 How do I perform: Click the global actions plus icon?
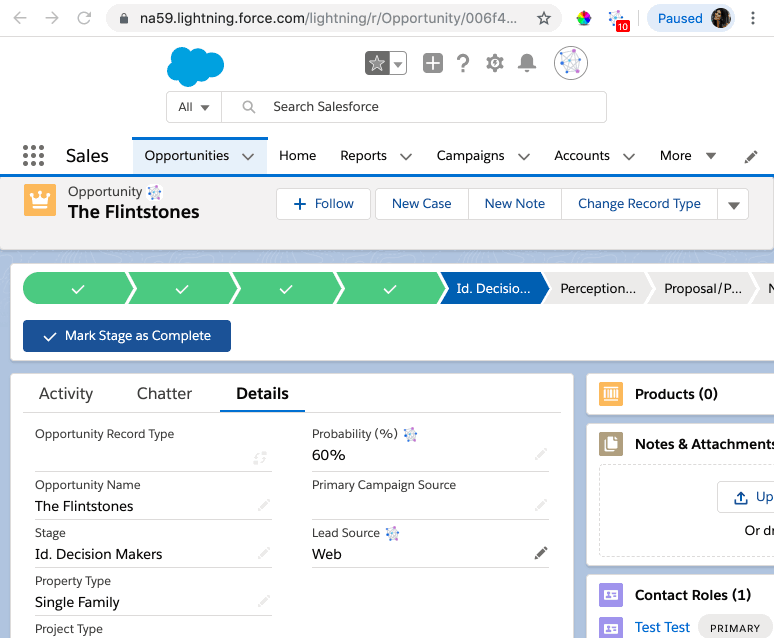point(432,63)
